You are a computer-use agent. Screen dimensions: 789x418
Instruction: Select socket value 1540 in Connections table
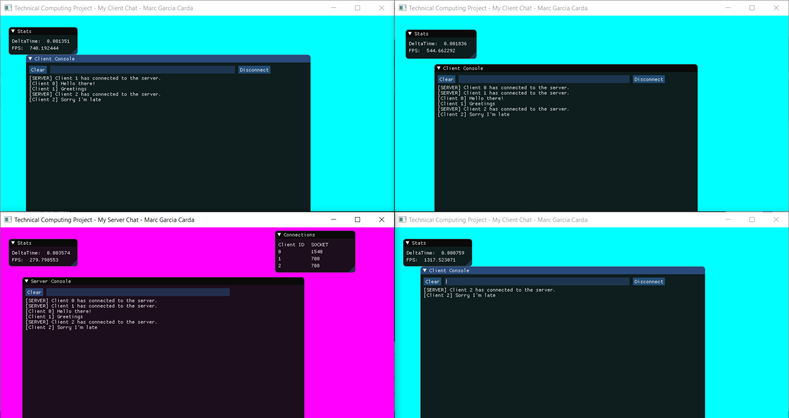(x=317, y=252)
